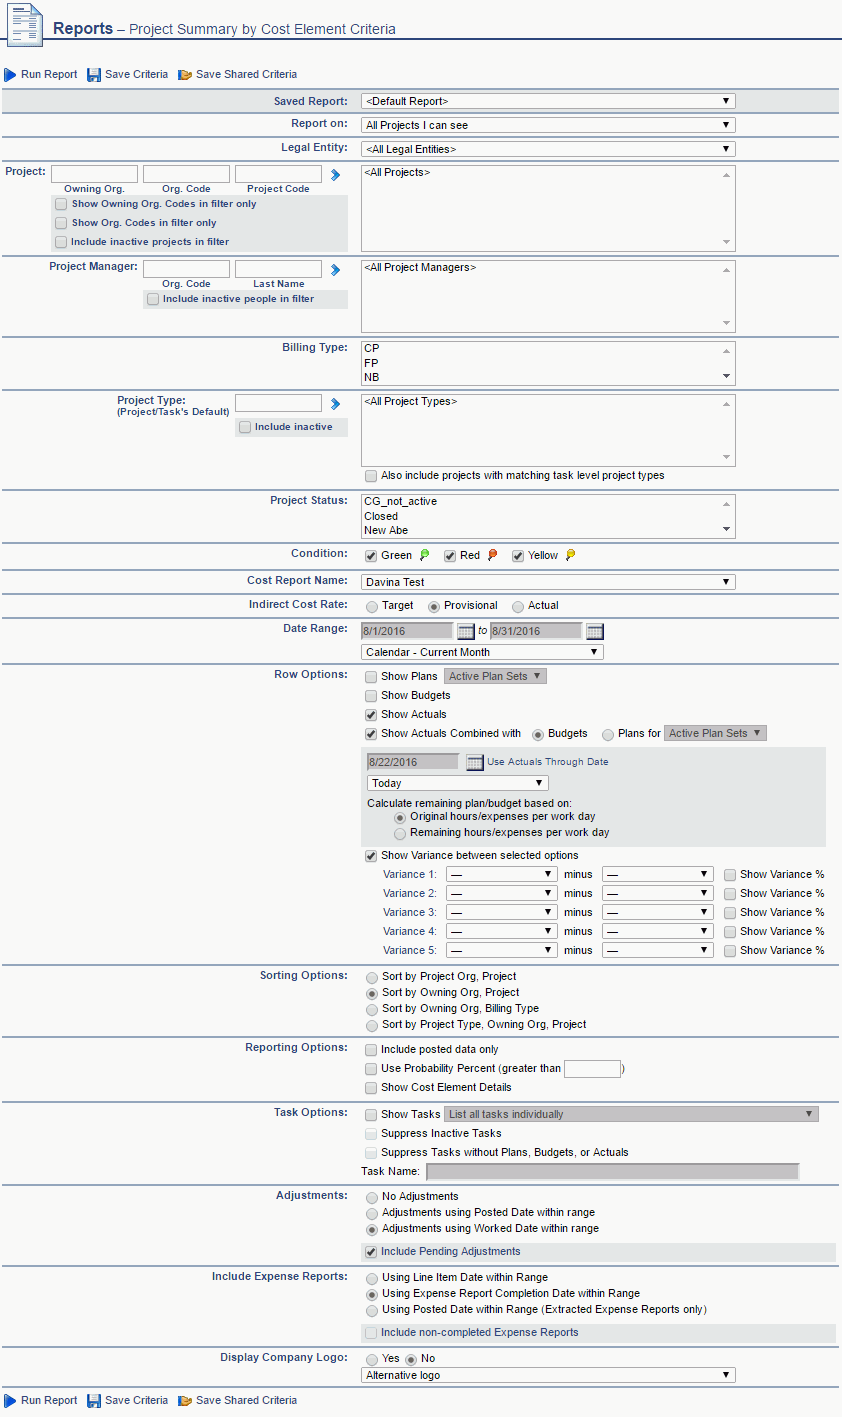Click the top Save Criteria disk icon
The height and width of the screenshot is (1417, 842).
[x=94, y=75]
